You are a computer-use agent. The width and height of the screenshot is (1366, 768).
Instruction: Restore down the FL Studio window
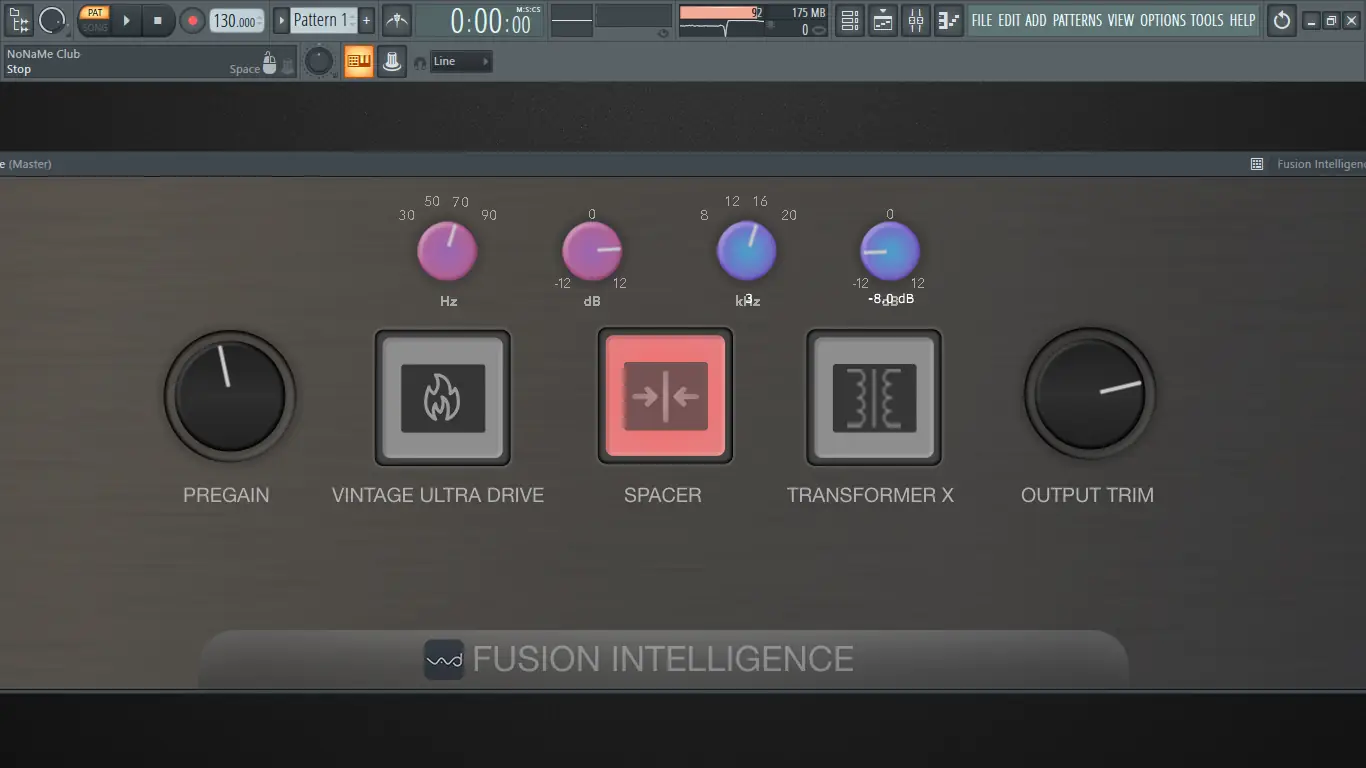point(1331,21)
